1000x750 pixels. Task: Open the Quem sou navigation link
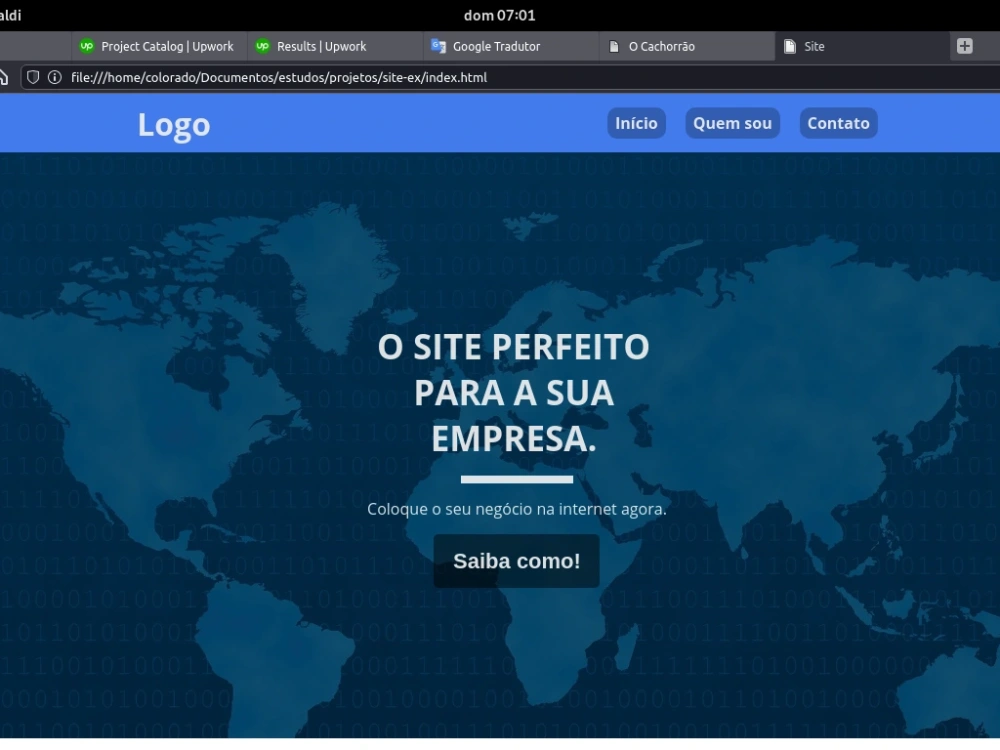click(732, 123)
